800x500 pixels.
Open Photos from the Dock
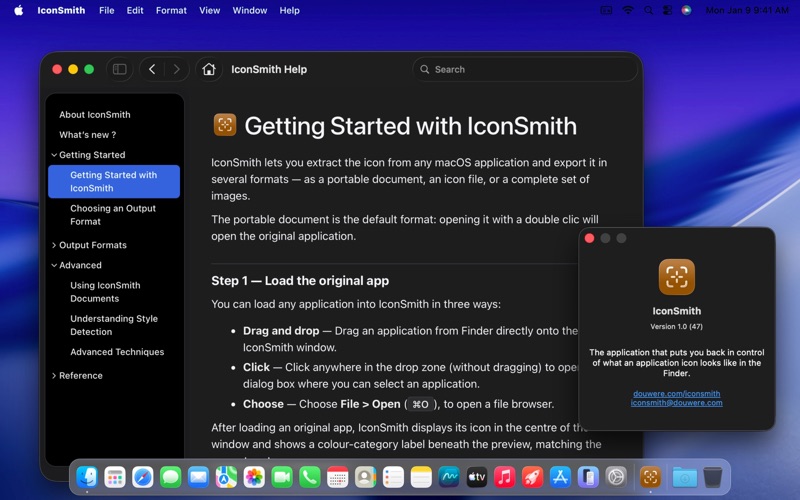click(254, 477)
